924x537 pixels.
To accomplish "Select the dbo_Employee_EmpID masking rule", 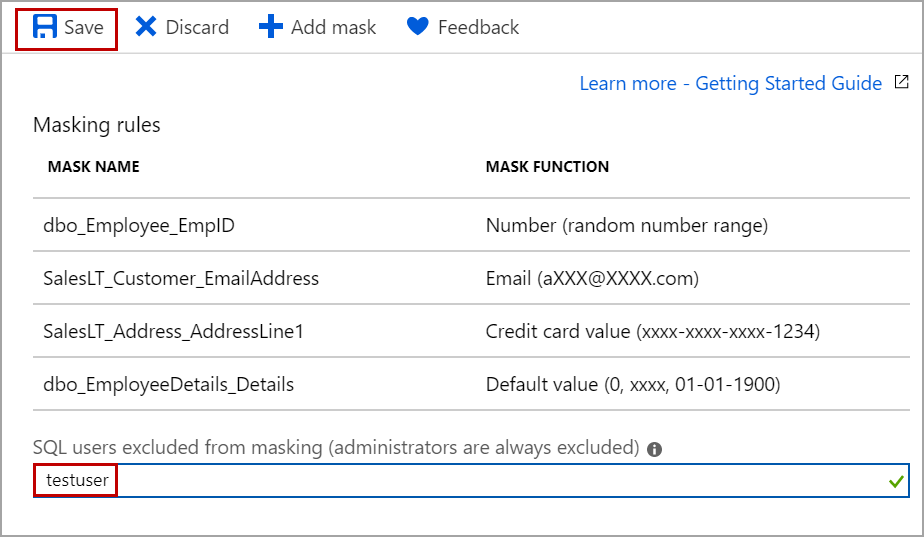I will 139,225.
